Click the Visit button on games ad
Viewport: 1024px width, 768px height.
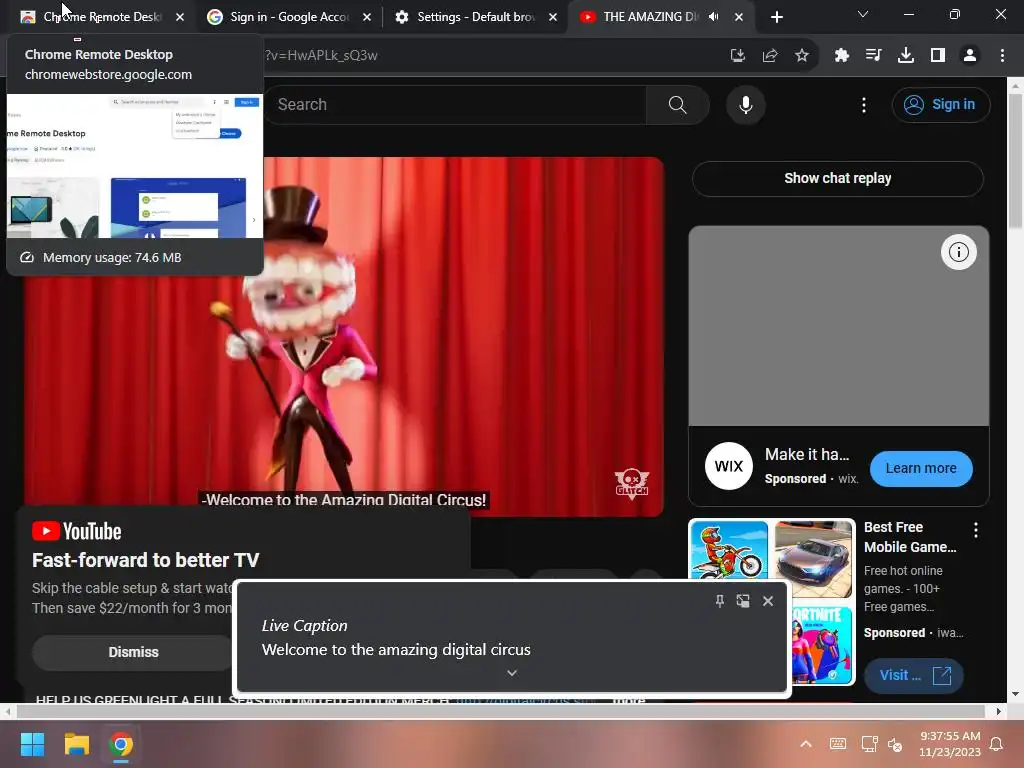(x=914, y=675)
